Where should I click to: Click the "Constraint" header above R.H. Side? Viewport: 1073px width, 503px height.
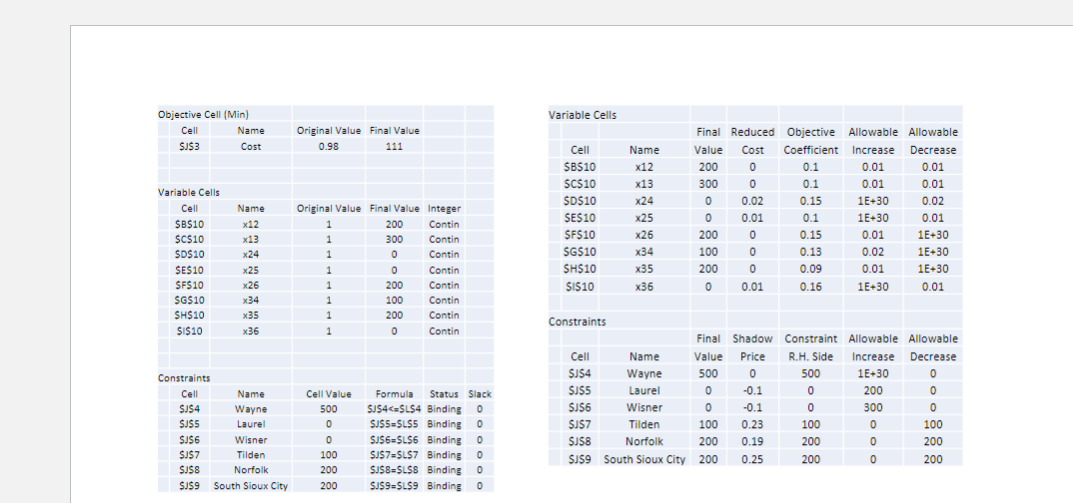click(x=811, y=339)
